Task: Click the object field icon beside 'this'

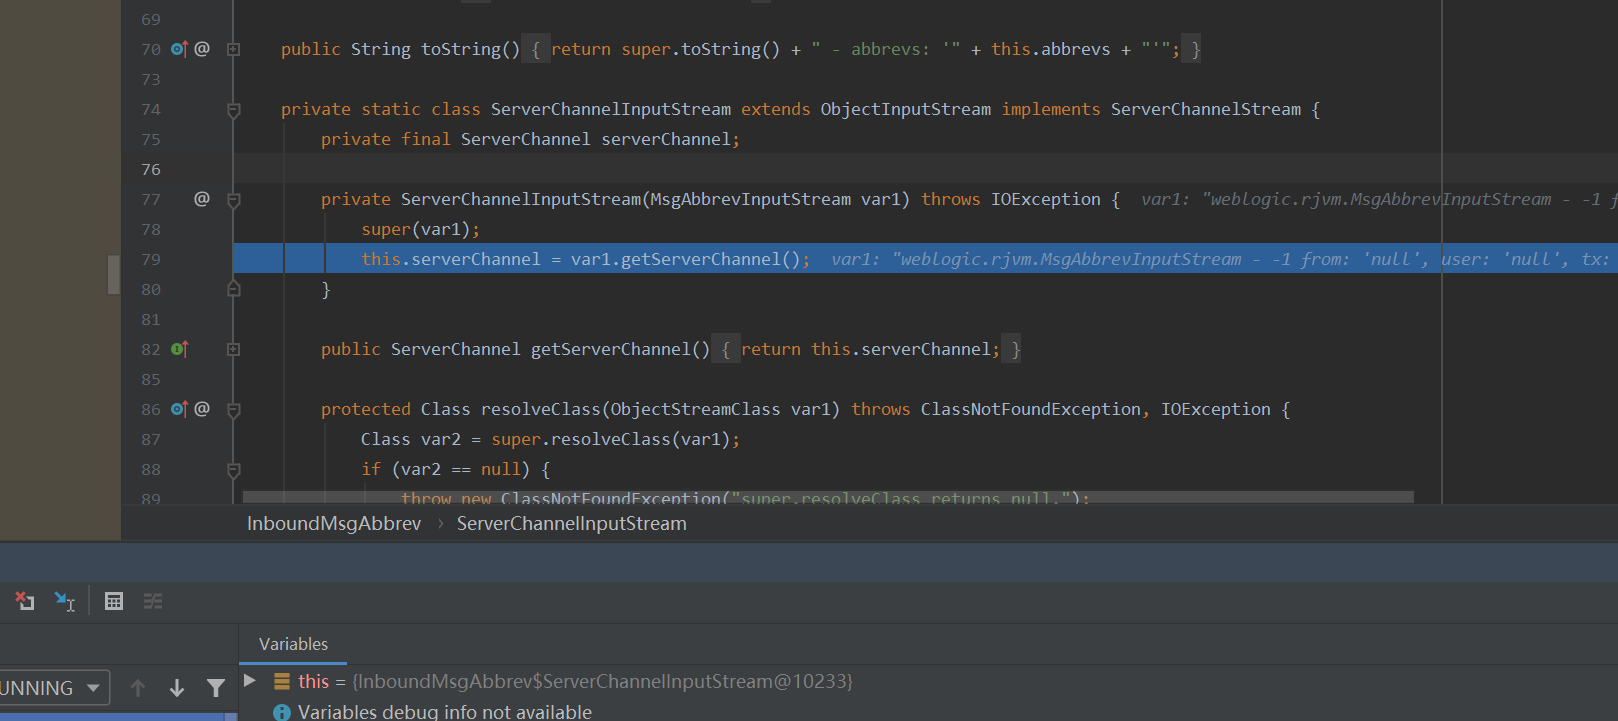Action: pyautogui.click(x=282, y=681)
